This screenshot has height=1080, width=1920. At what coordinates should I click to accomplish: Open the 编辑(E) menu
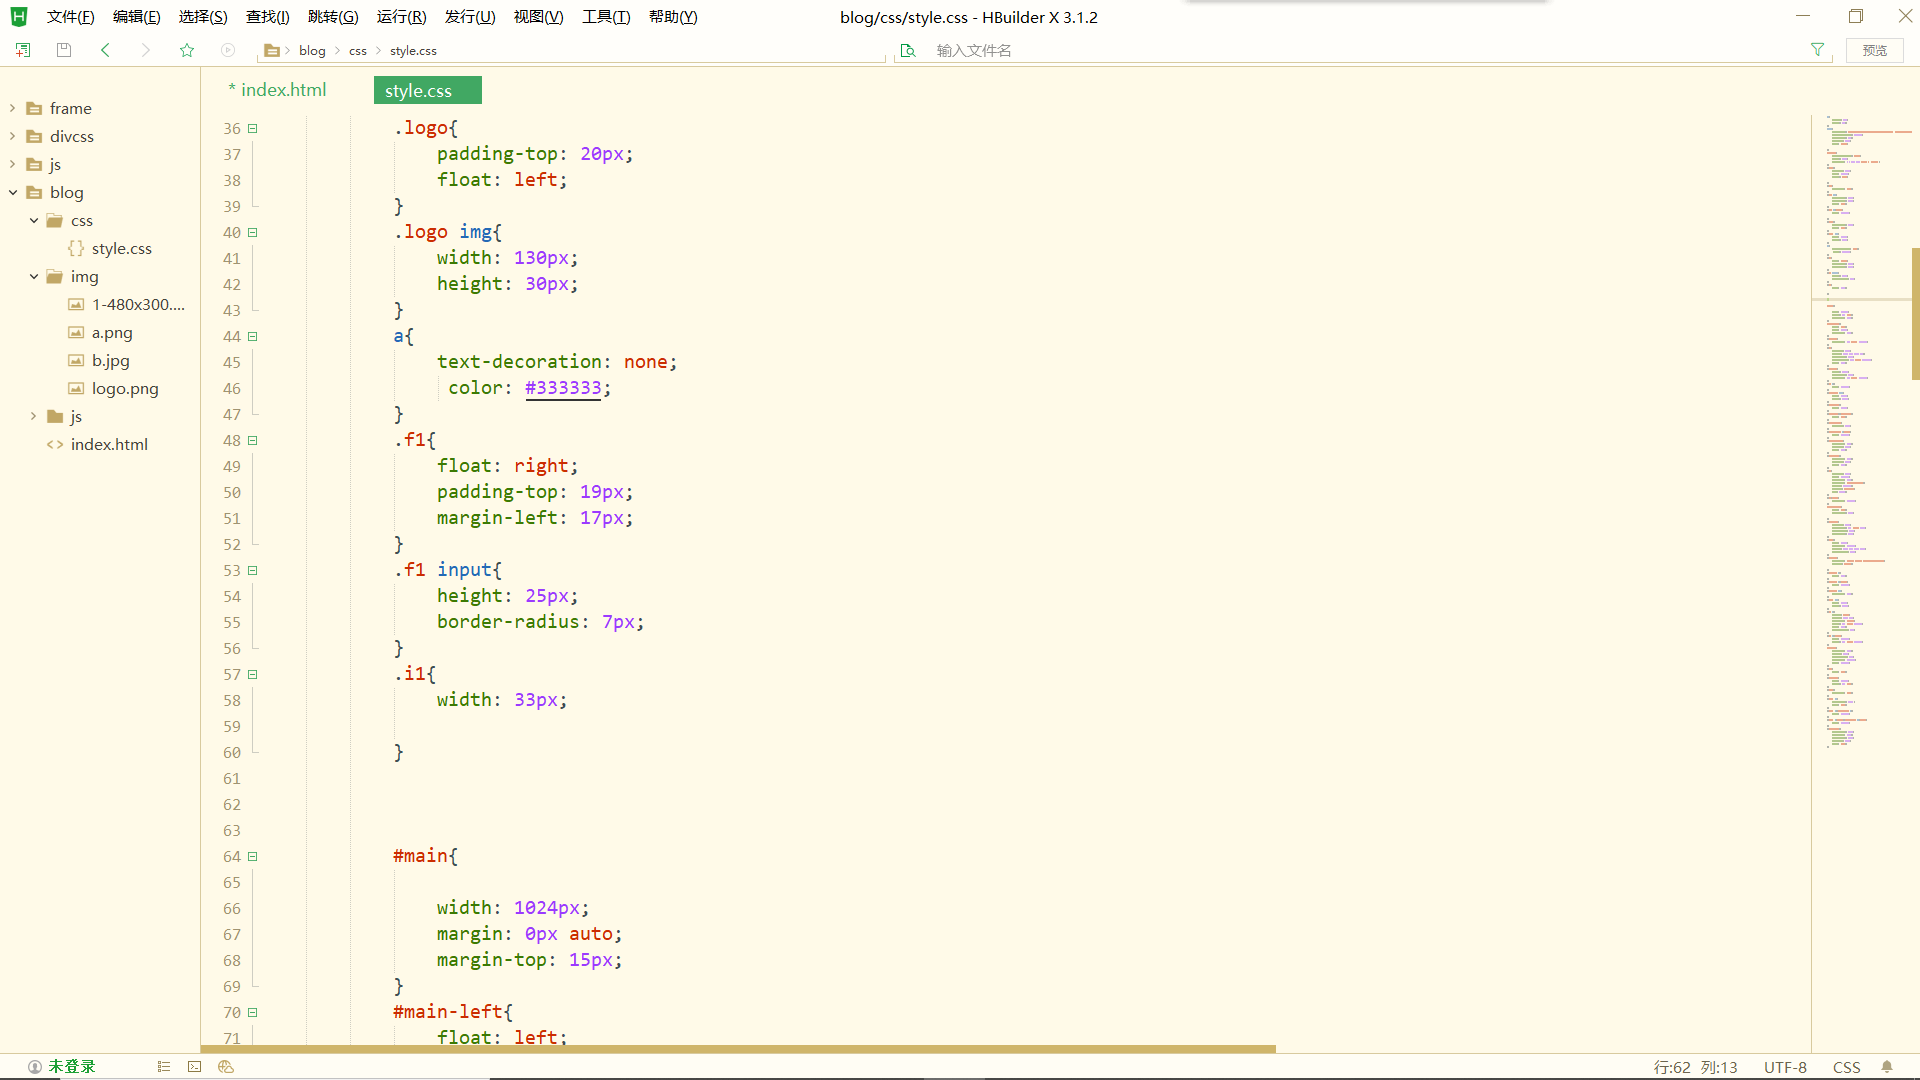136,17
